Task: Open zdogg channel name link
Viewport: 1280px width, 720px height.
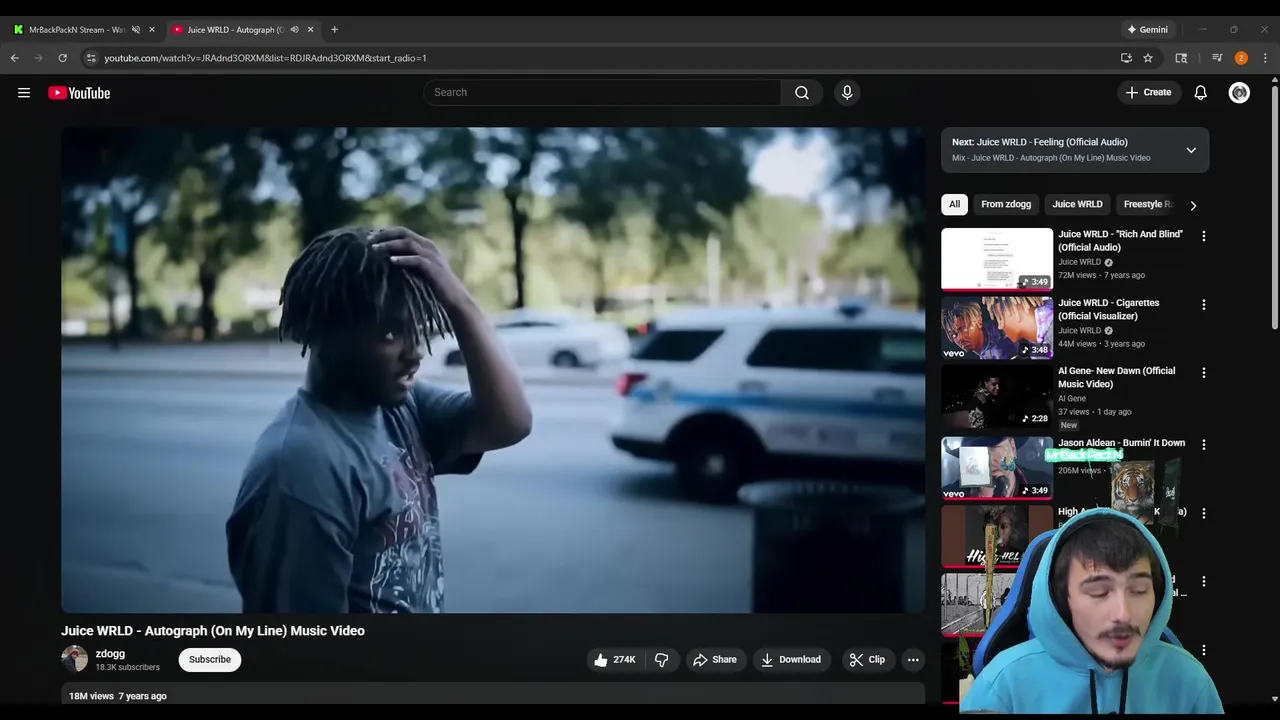Action: click(110, 654)
